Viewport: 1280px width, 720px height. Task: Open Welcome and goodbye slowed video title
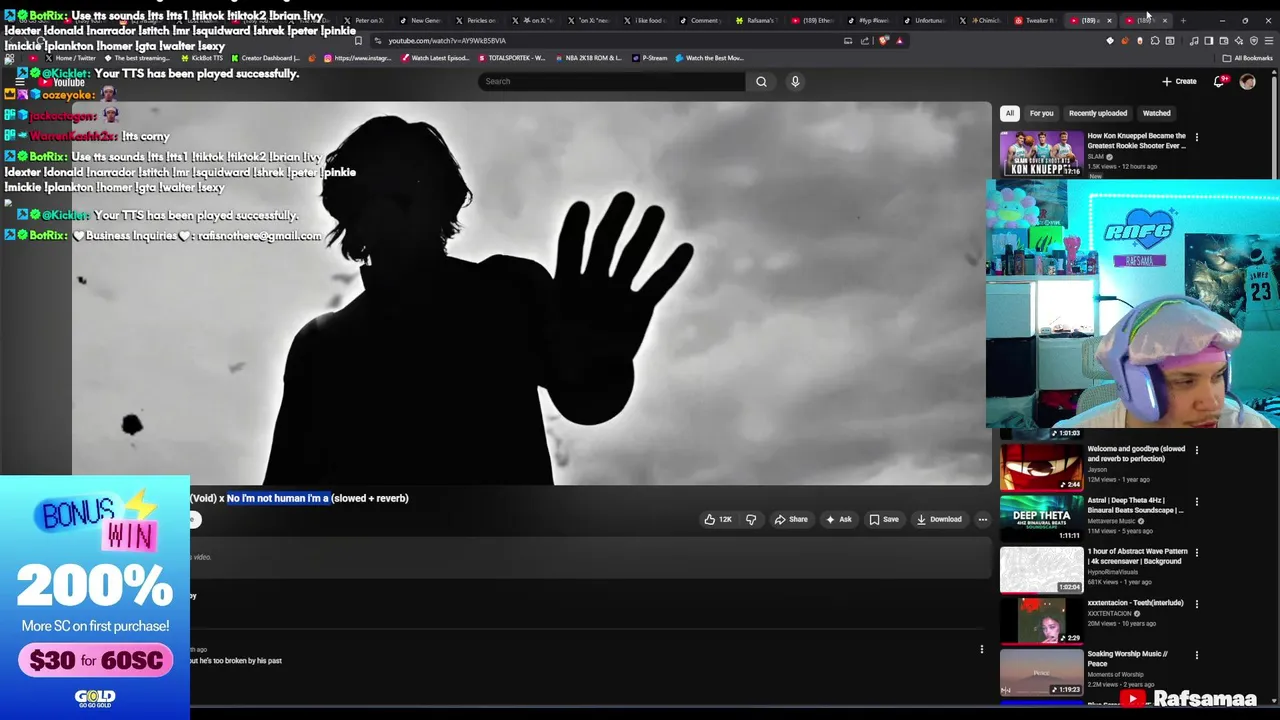(1136, 454)
